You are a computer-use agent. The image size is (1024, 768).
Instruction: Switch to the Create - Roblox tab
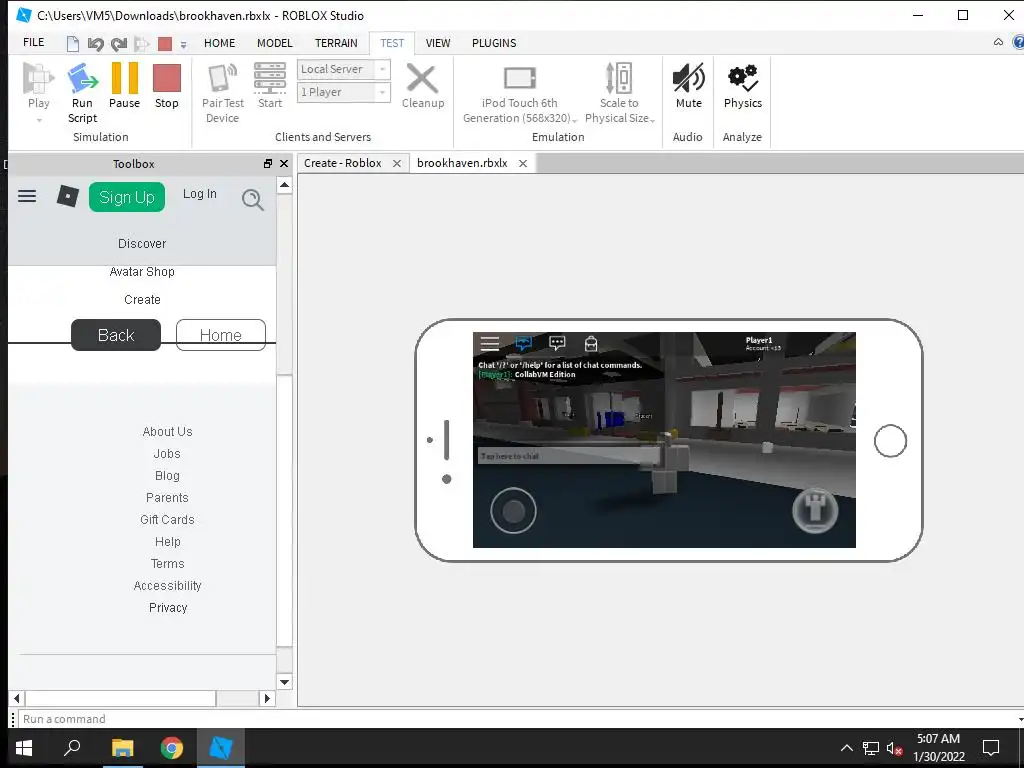point(342,163)
